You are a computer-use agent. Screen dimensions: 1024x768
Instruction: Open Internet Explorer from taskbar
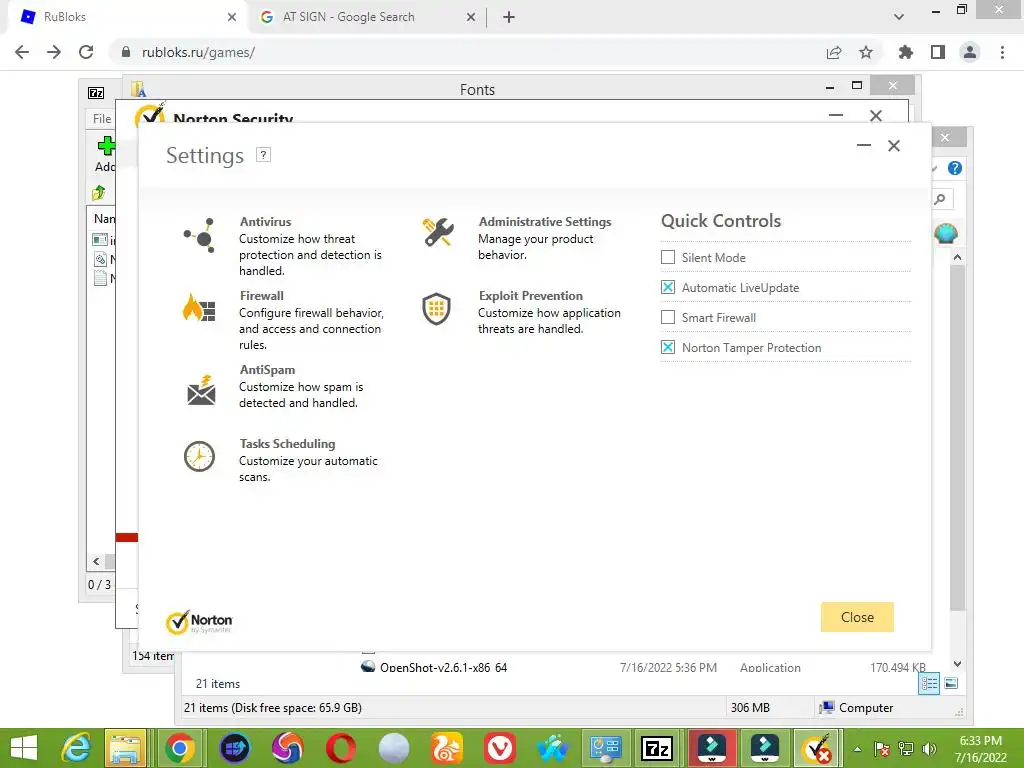point(76,748)
